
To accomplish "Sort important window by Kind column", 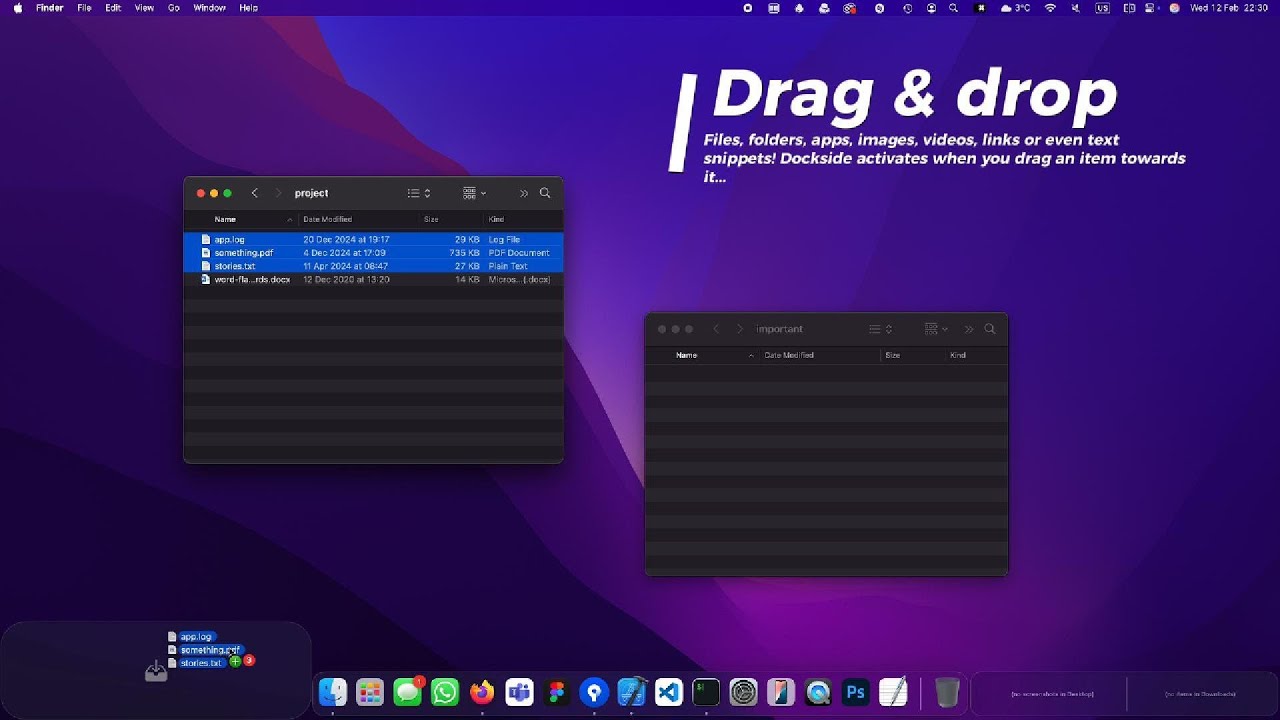I will pos(958,355).
